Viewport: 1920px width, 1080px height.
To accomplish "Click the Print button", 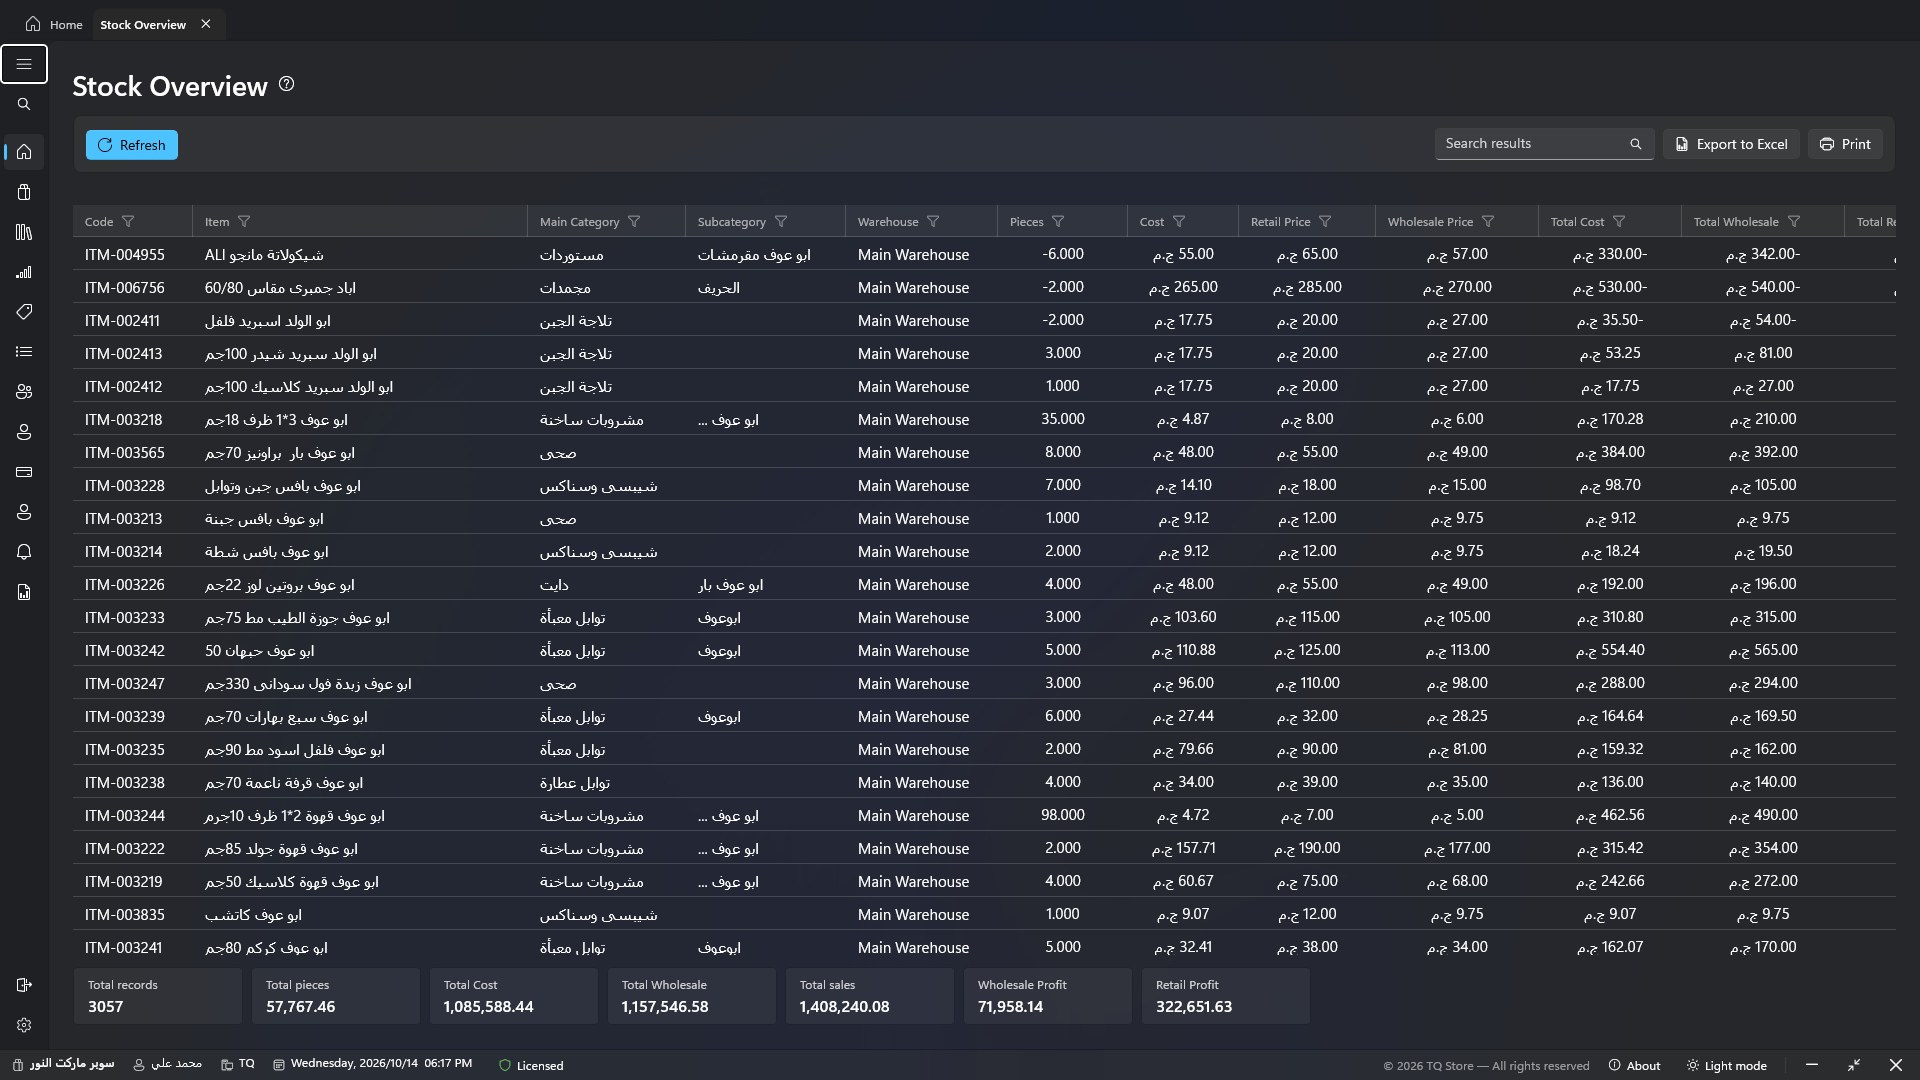I will pos(1845,144).
